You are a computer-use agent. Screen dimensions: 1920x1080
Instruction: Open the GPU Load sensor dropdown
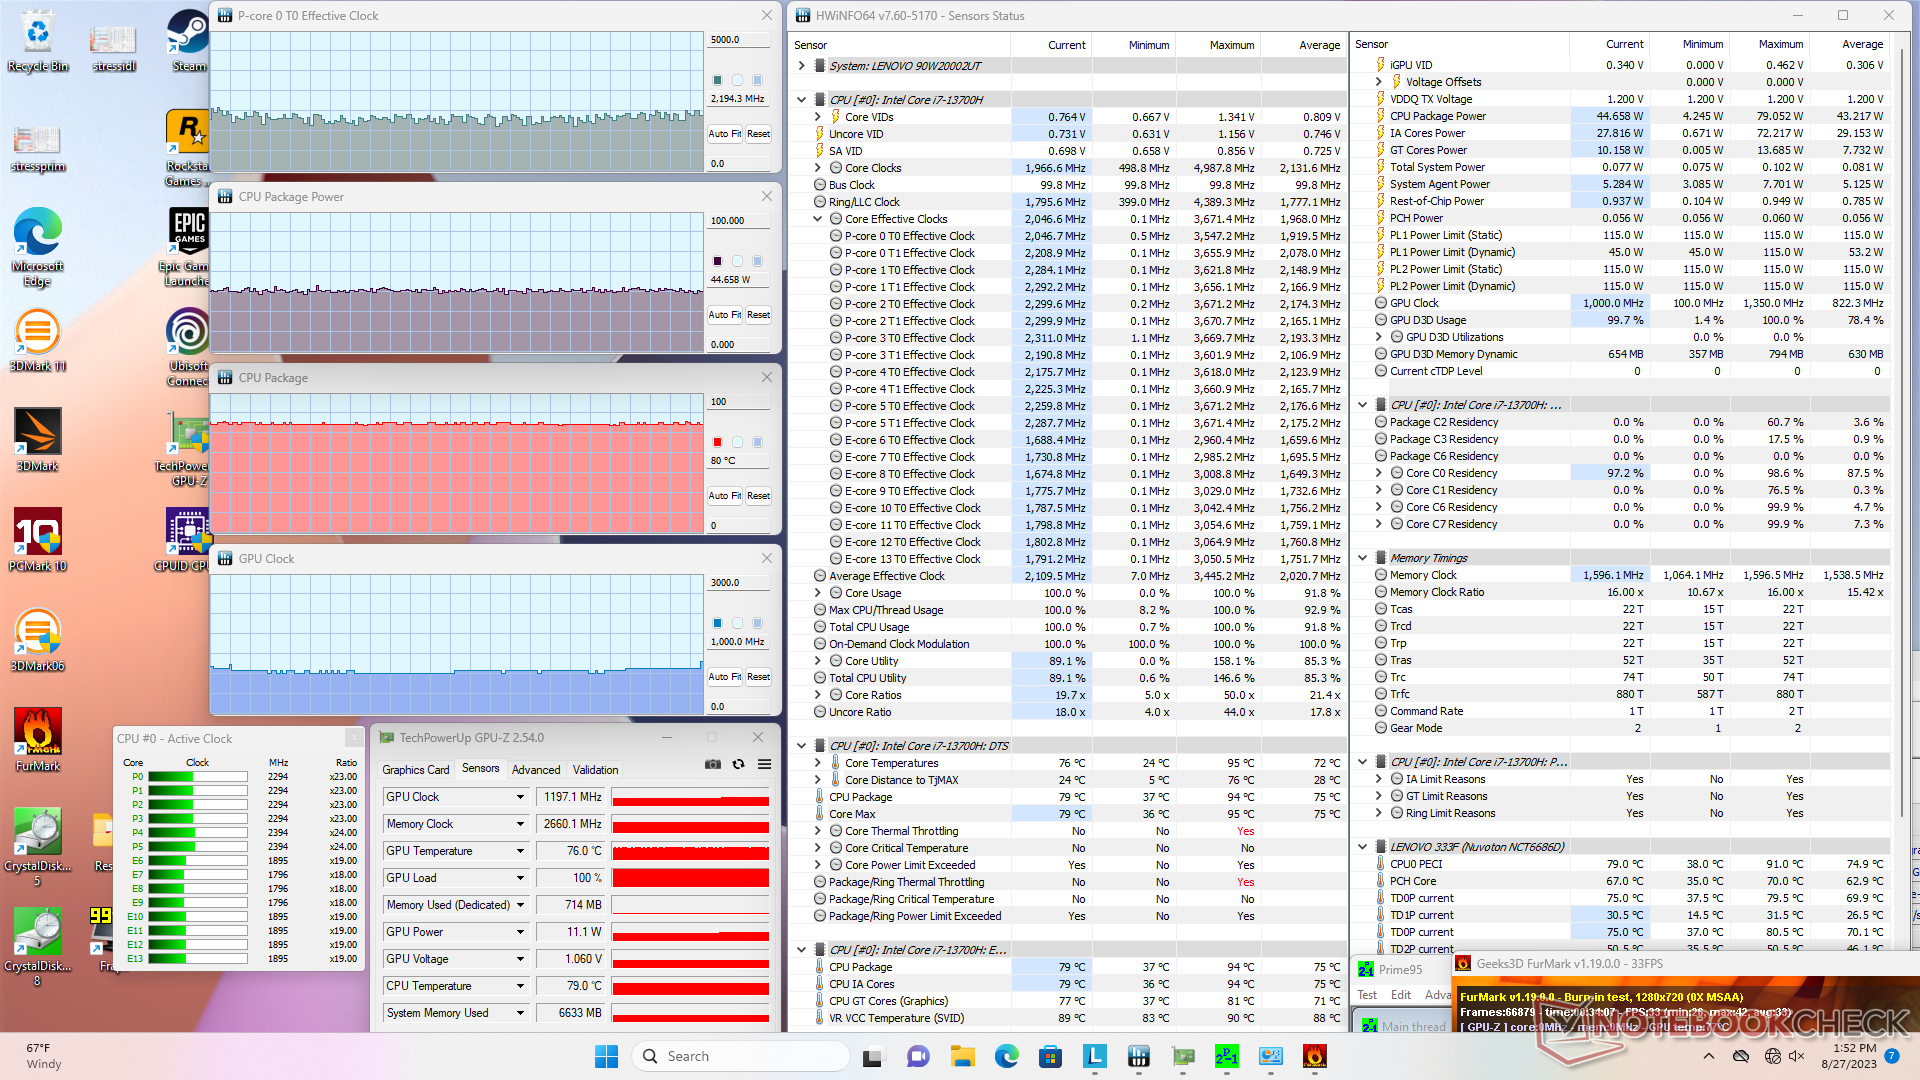click(x=520, y=878)
